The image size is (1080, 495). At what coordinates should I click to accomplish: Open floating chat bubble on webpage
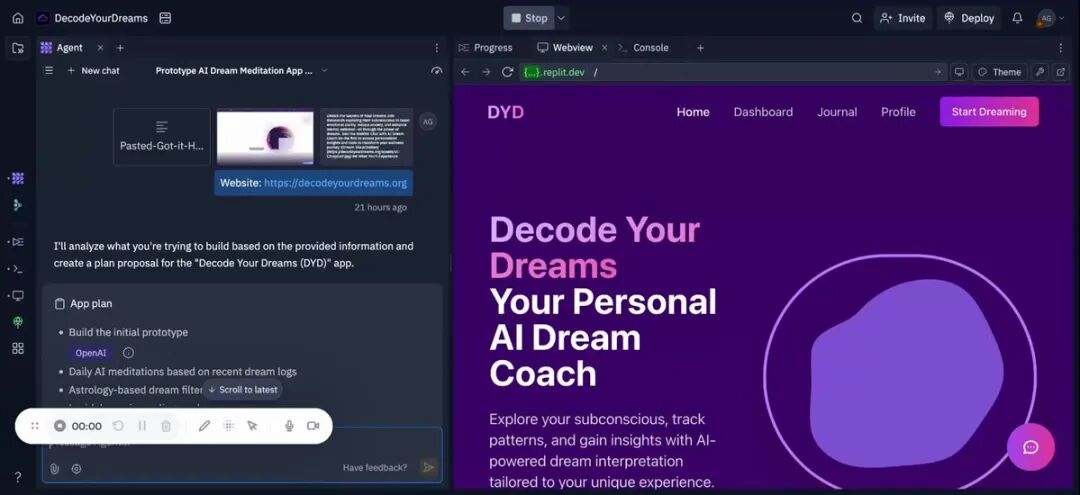(x=1030, y=447)
